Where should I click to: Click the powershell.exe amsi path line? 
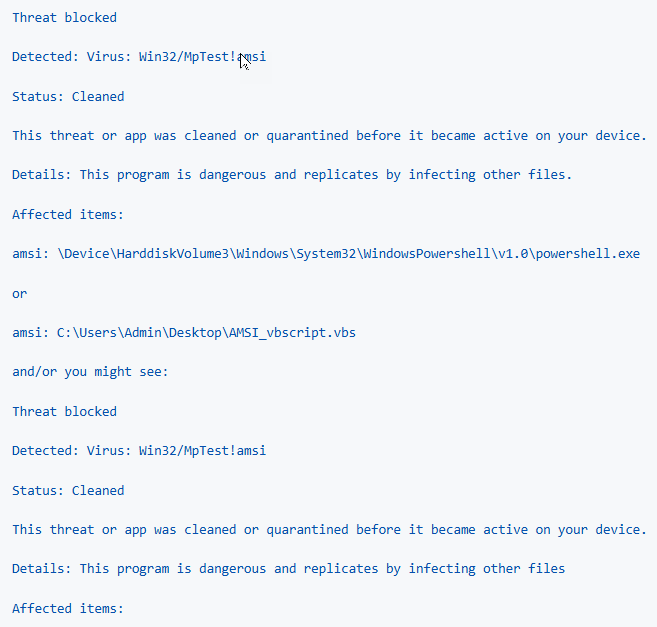click(x=326, y=254)
